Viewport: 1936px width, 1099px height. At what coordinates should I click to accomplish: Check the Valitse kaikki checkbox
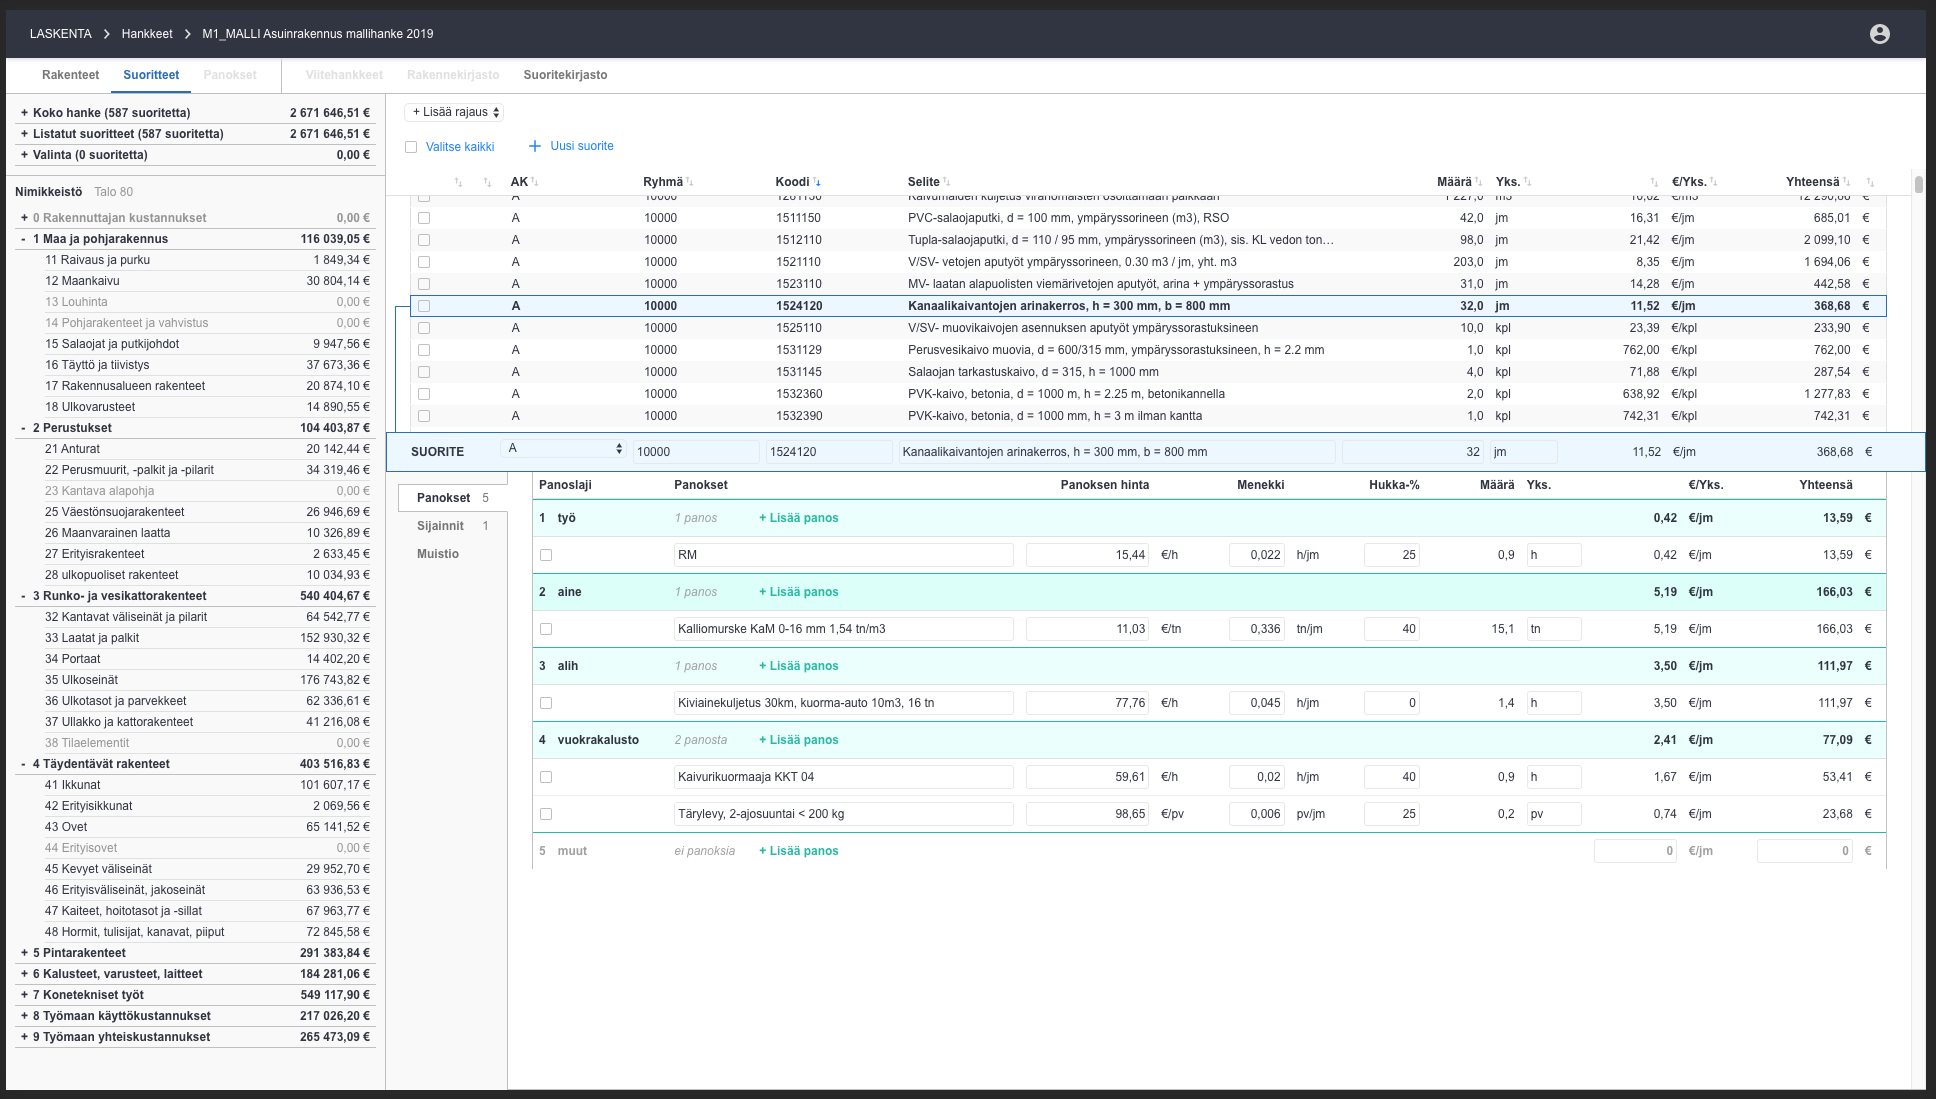tap(411, 147)
